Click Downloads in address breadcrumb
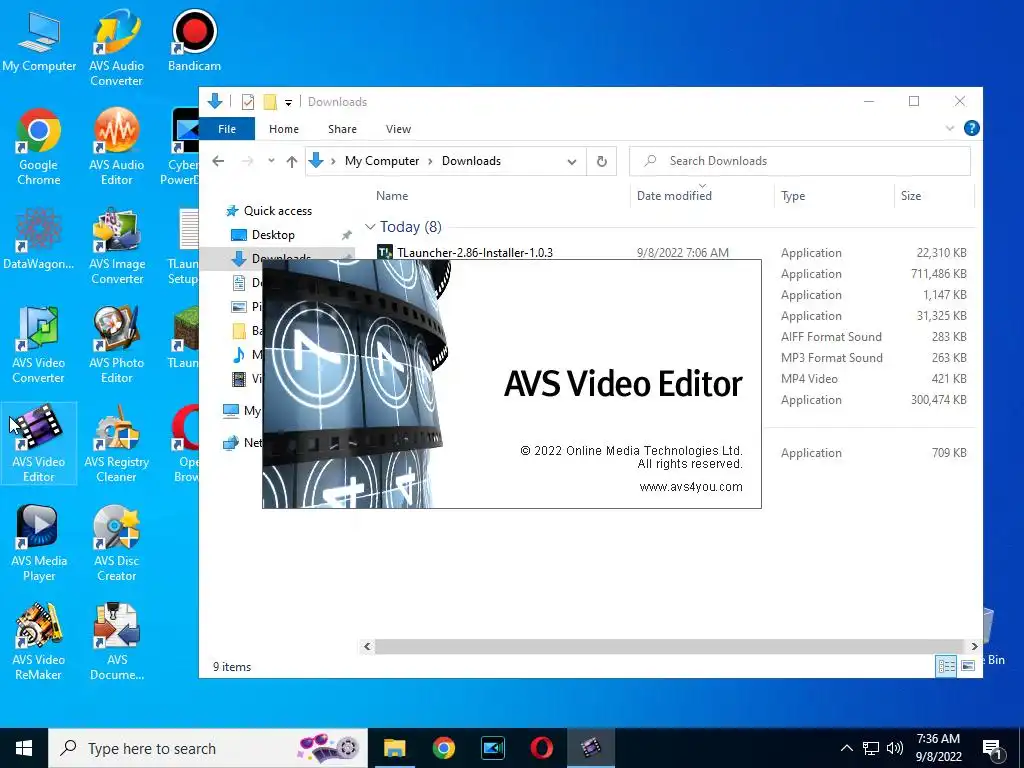The image size is (1024, 768). click(471, 161)
